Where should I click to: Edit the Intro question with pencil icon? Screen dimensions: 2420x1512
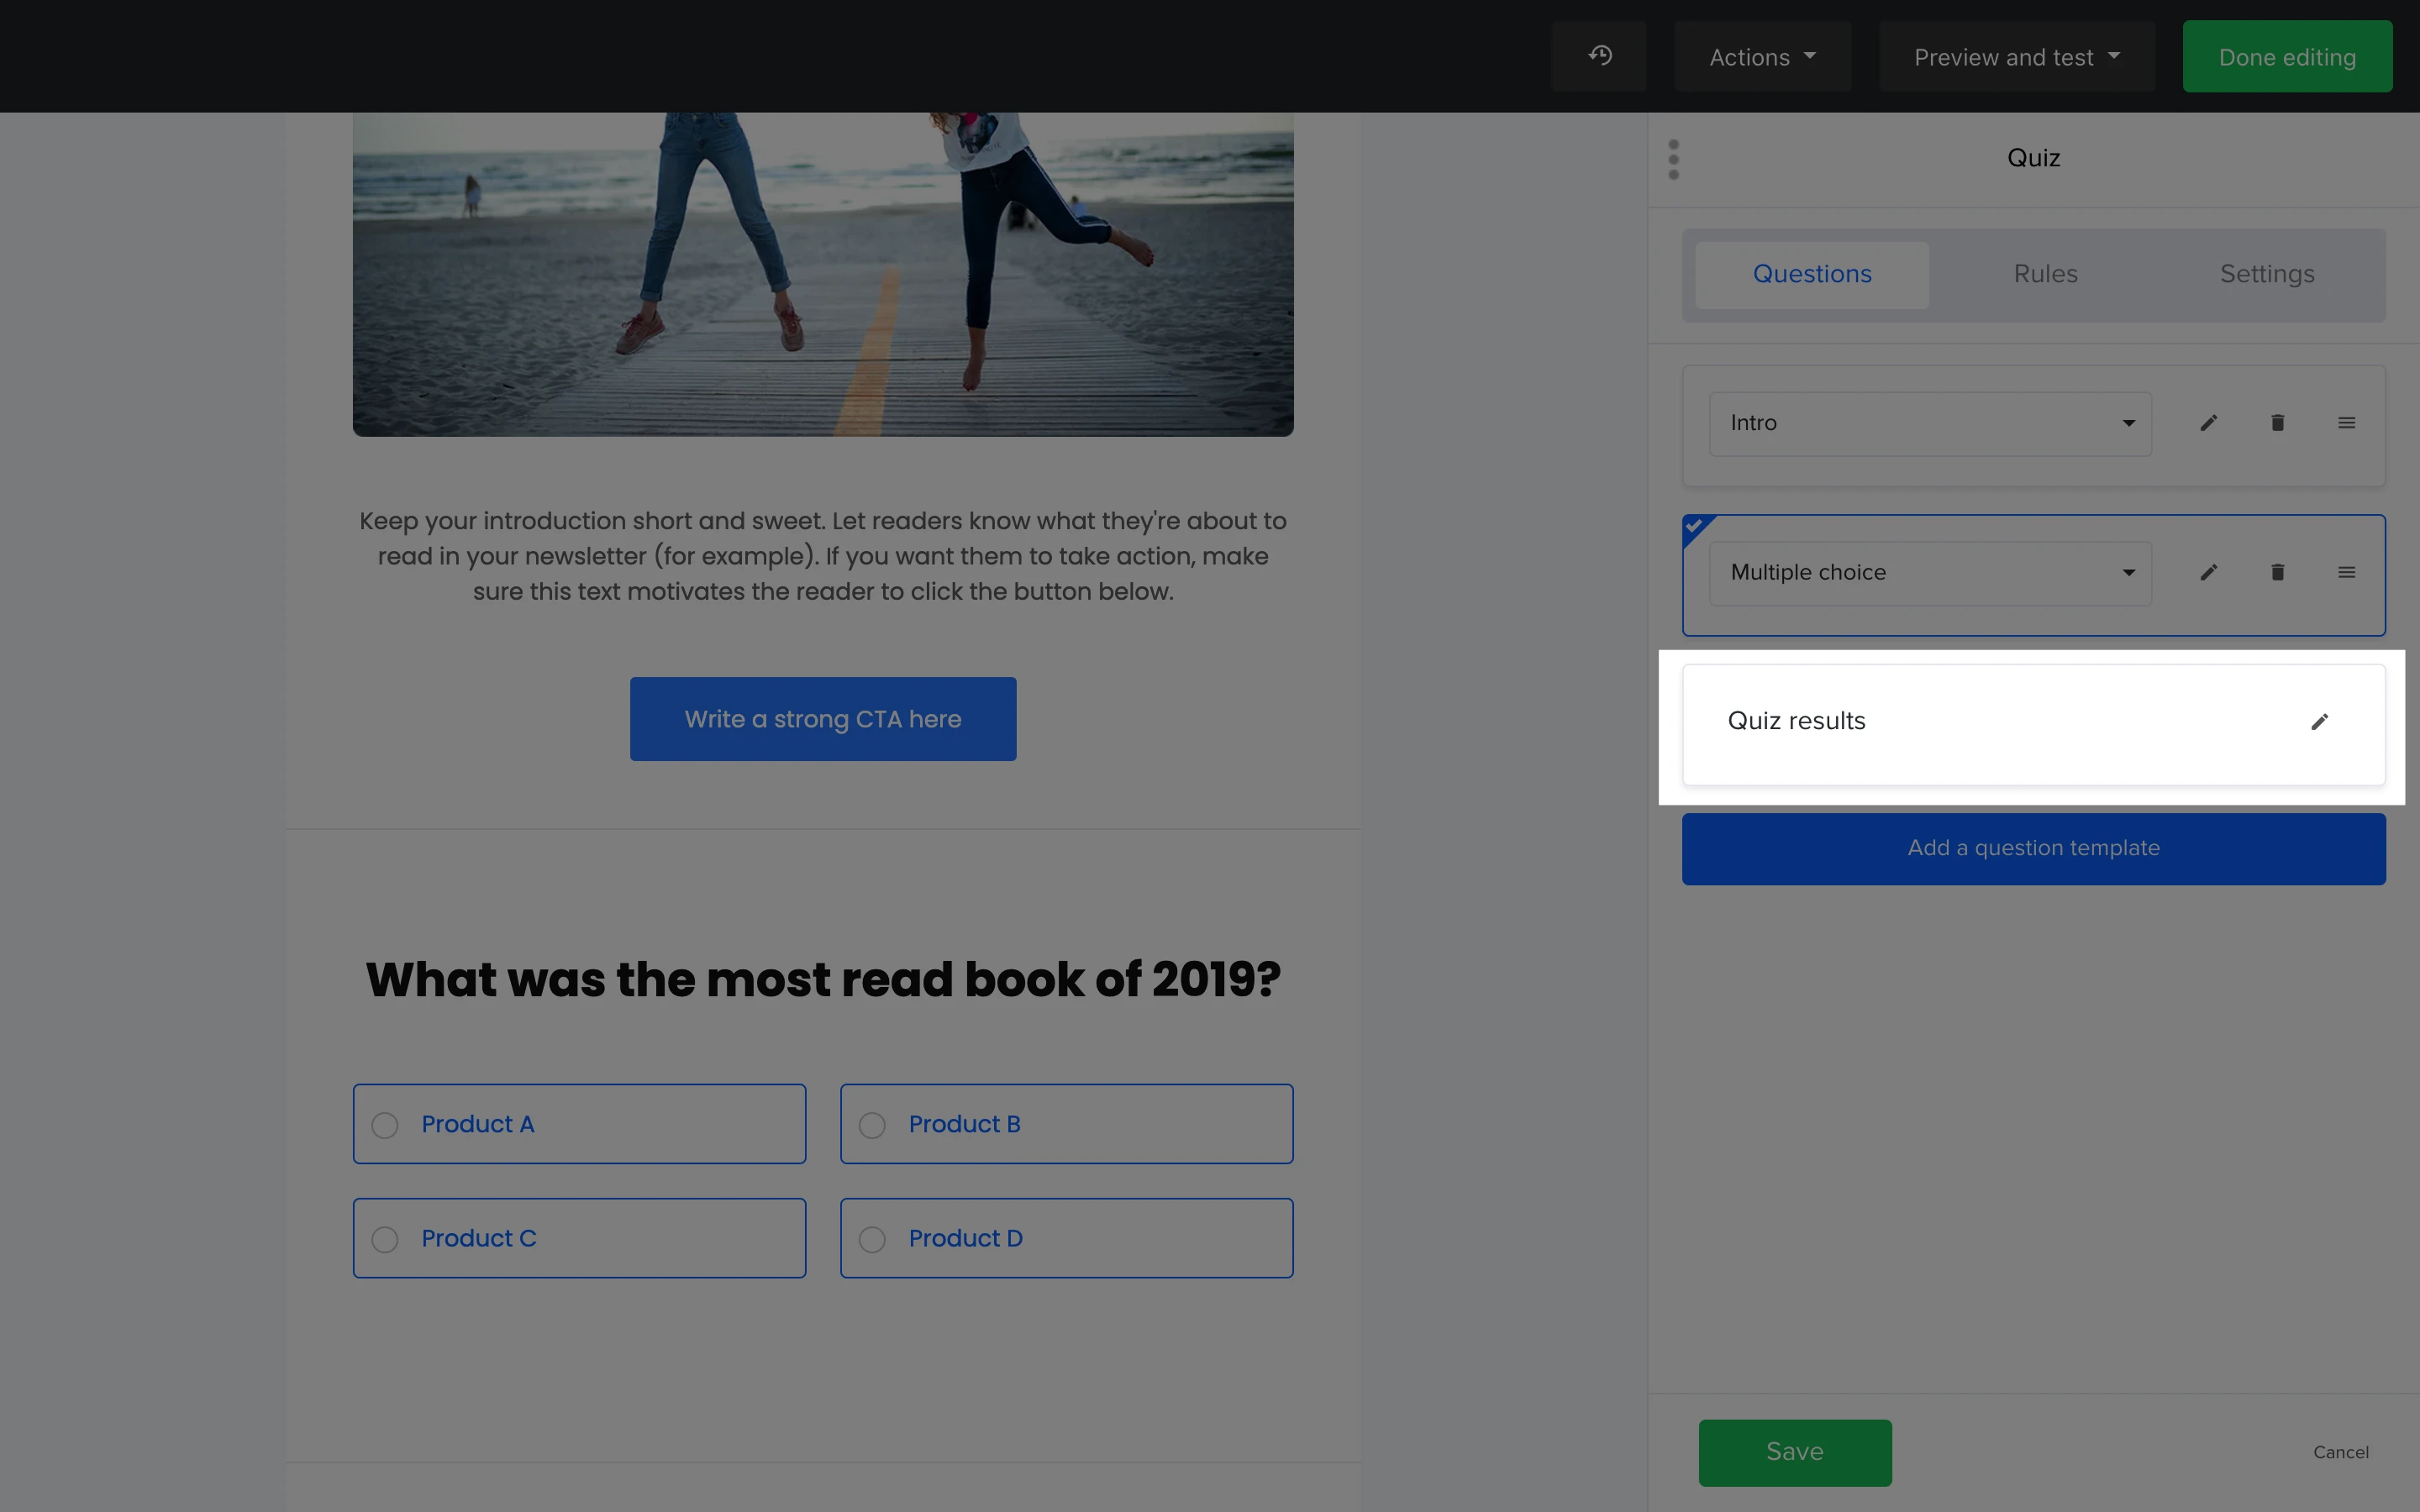2209,423
